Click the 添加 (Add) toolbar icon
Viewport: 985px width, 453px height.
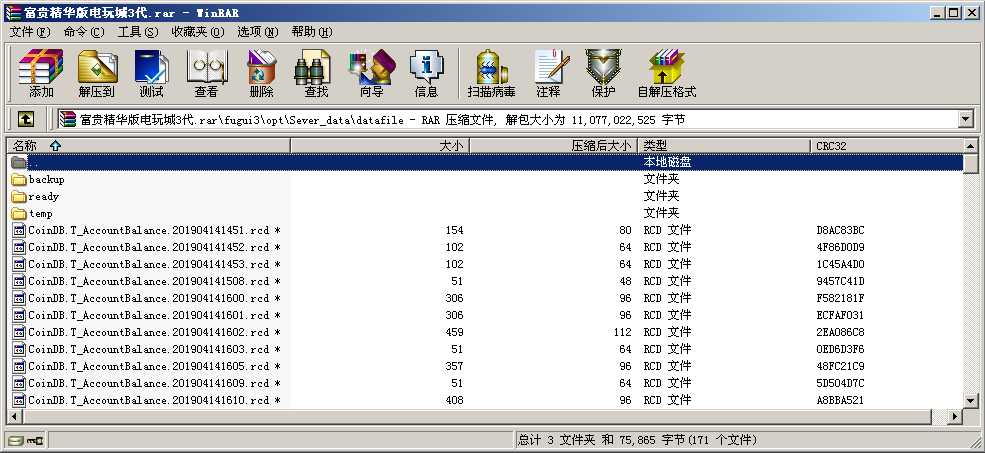point(41,74)
